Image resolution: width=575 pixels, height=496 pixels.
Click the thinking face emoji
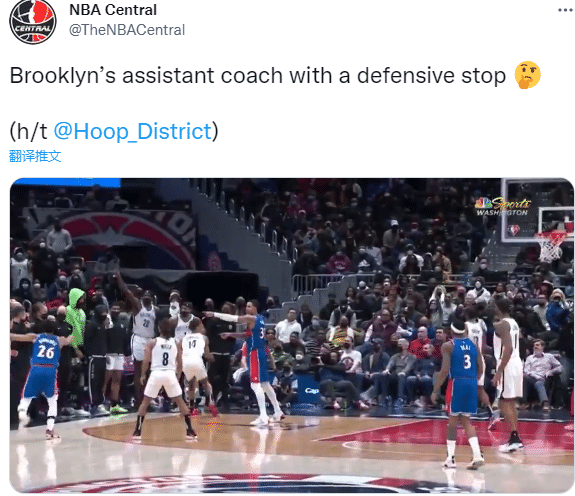point(527,75)
